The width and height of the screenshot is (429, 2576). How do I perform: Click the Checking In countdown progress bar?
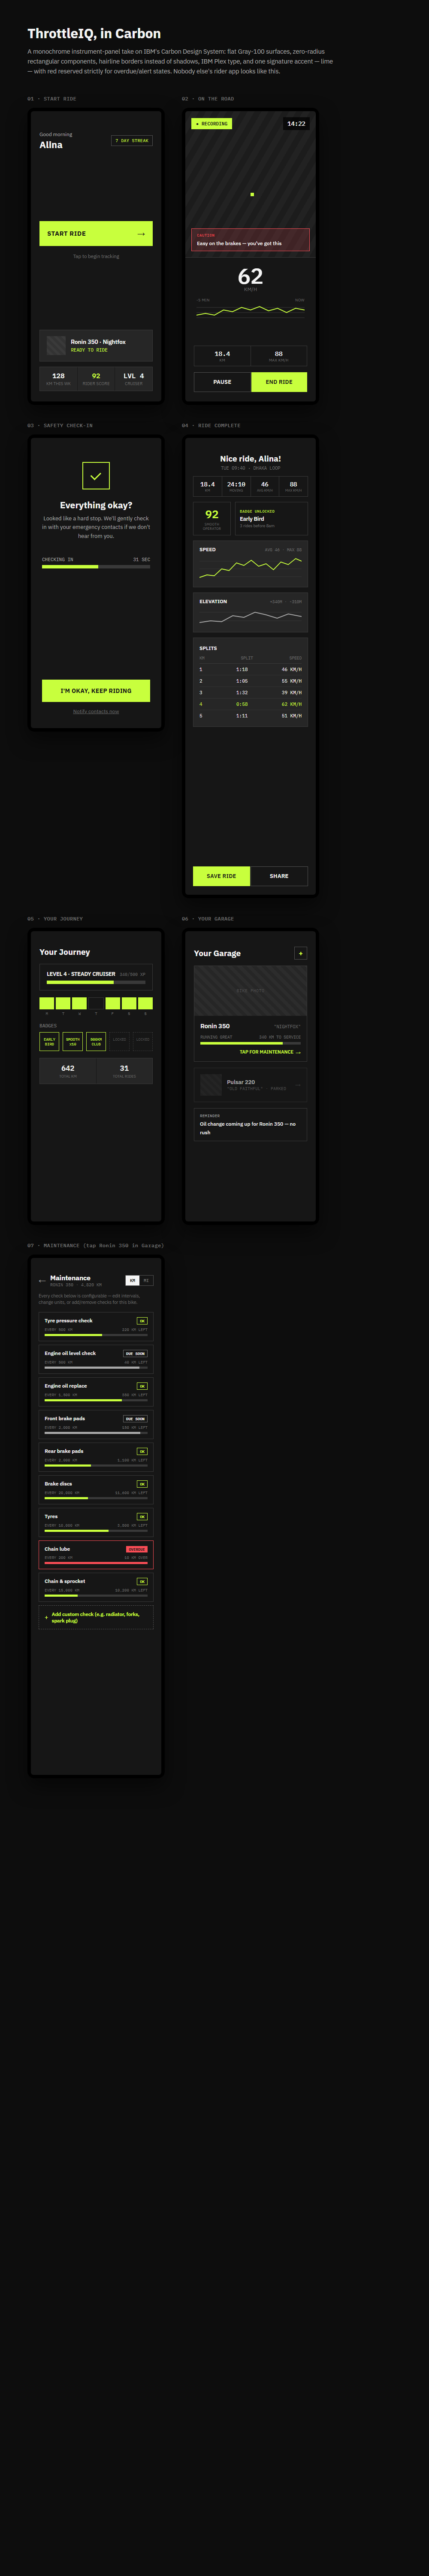tap(96, 567)
